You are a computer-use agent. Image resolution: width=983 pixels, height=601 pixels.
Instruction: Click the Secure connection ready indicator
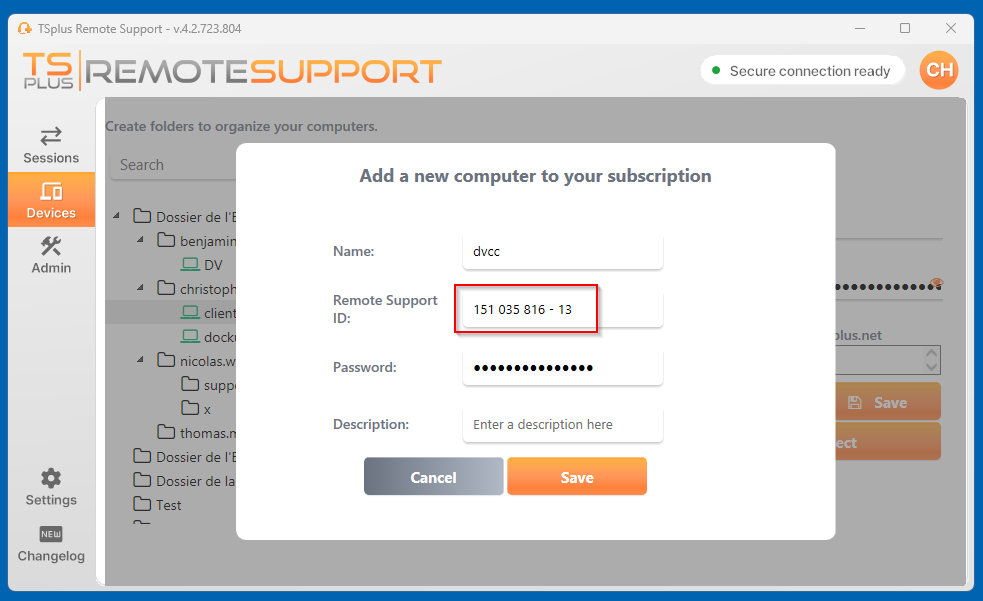(x=802, y=70)
